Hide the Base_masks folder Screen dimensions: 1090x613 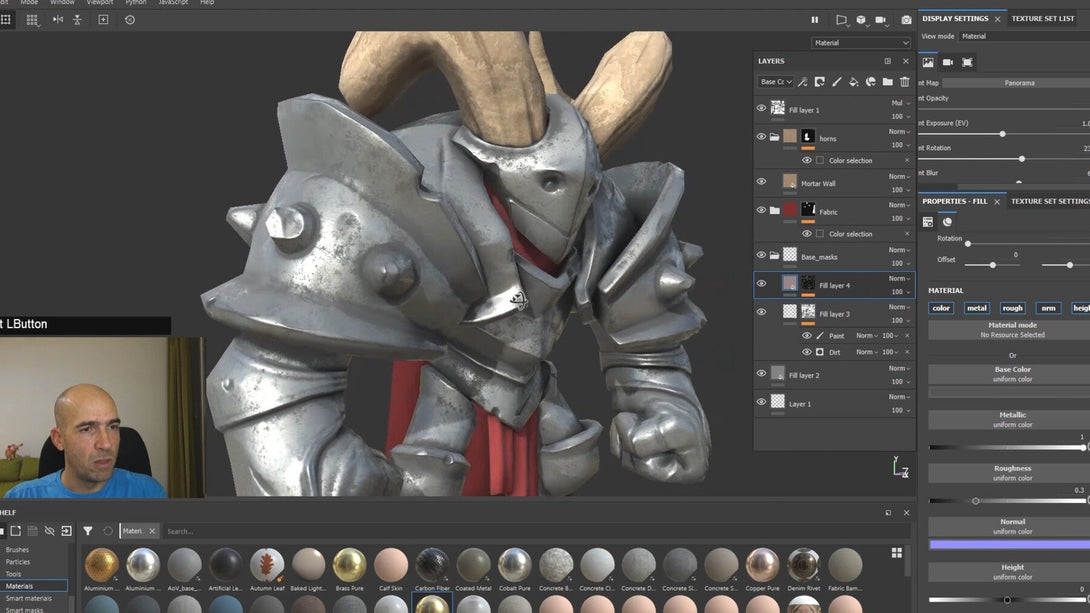(761, 255)
